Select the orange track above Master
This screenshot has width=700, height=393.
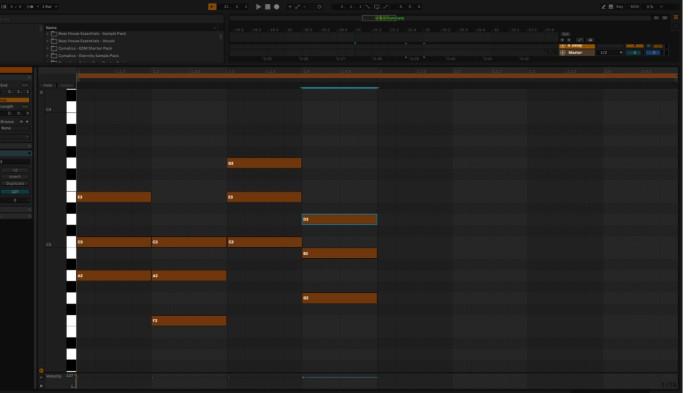(577, 46)
